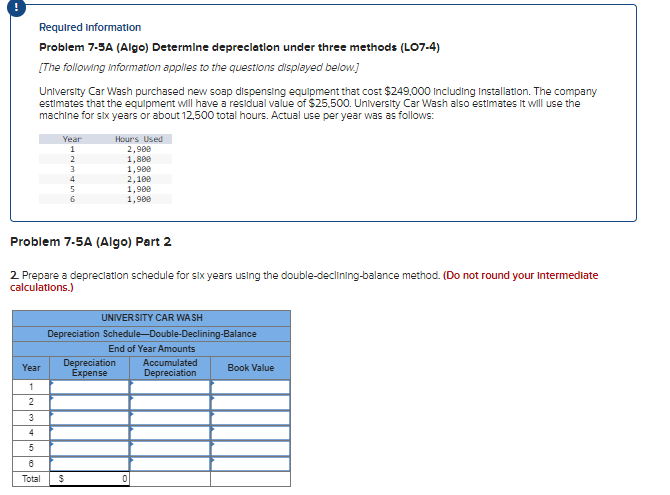Image resolution: width=670 pixels, height=495 pixels.
Task: Select Year 4 Depreciation Expense input field
Action: pos(89,433)
